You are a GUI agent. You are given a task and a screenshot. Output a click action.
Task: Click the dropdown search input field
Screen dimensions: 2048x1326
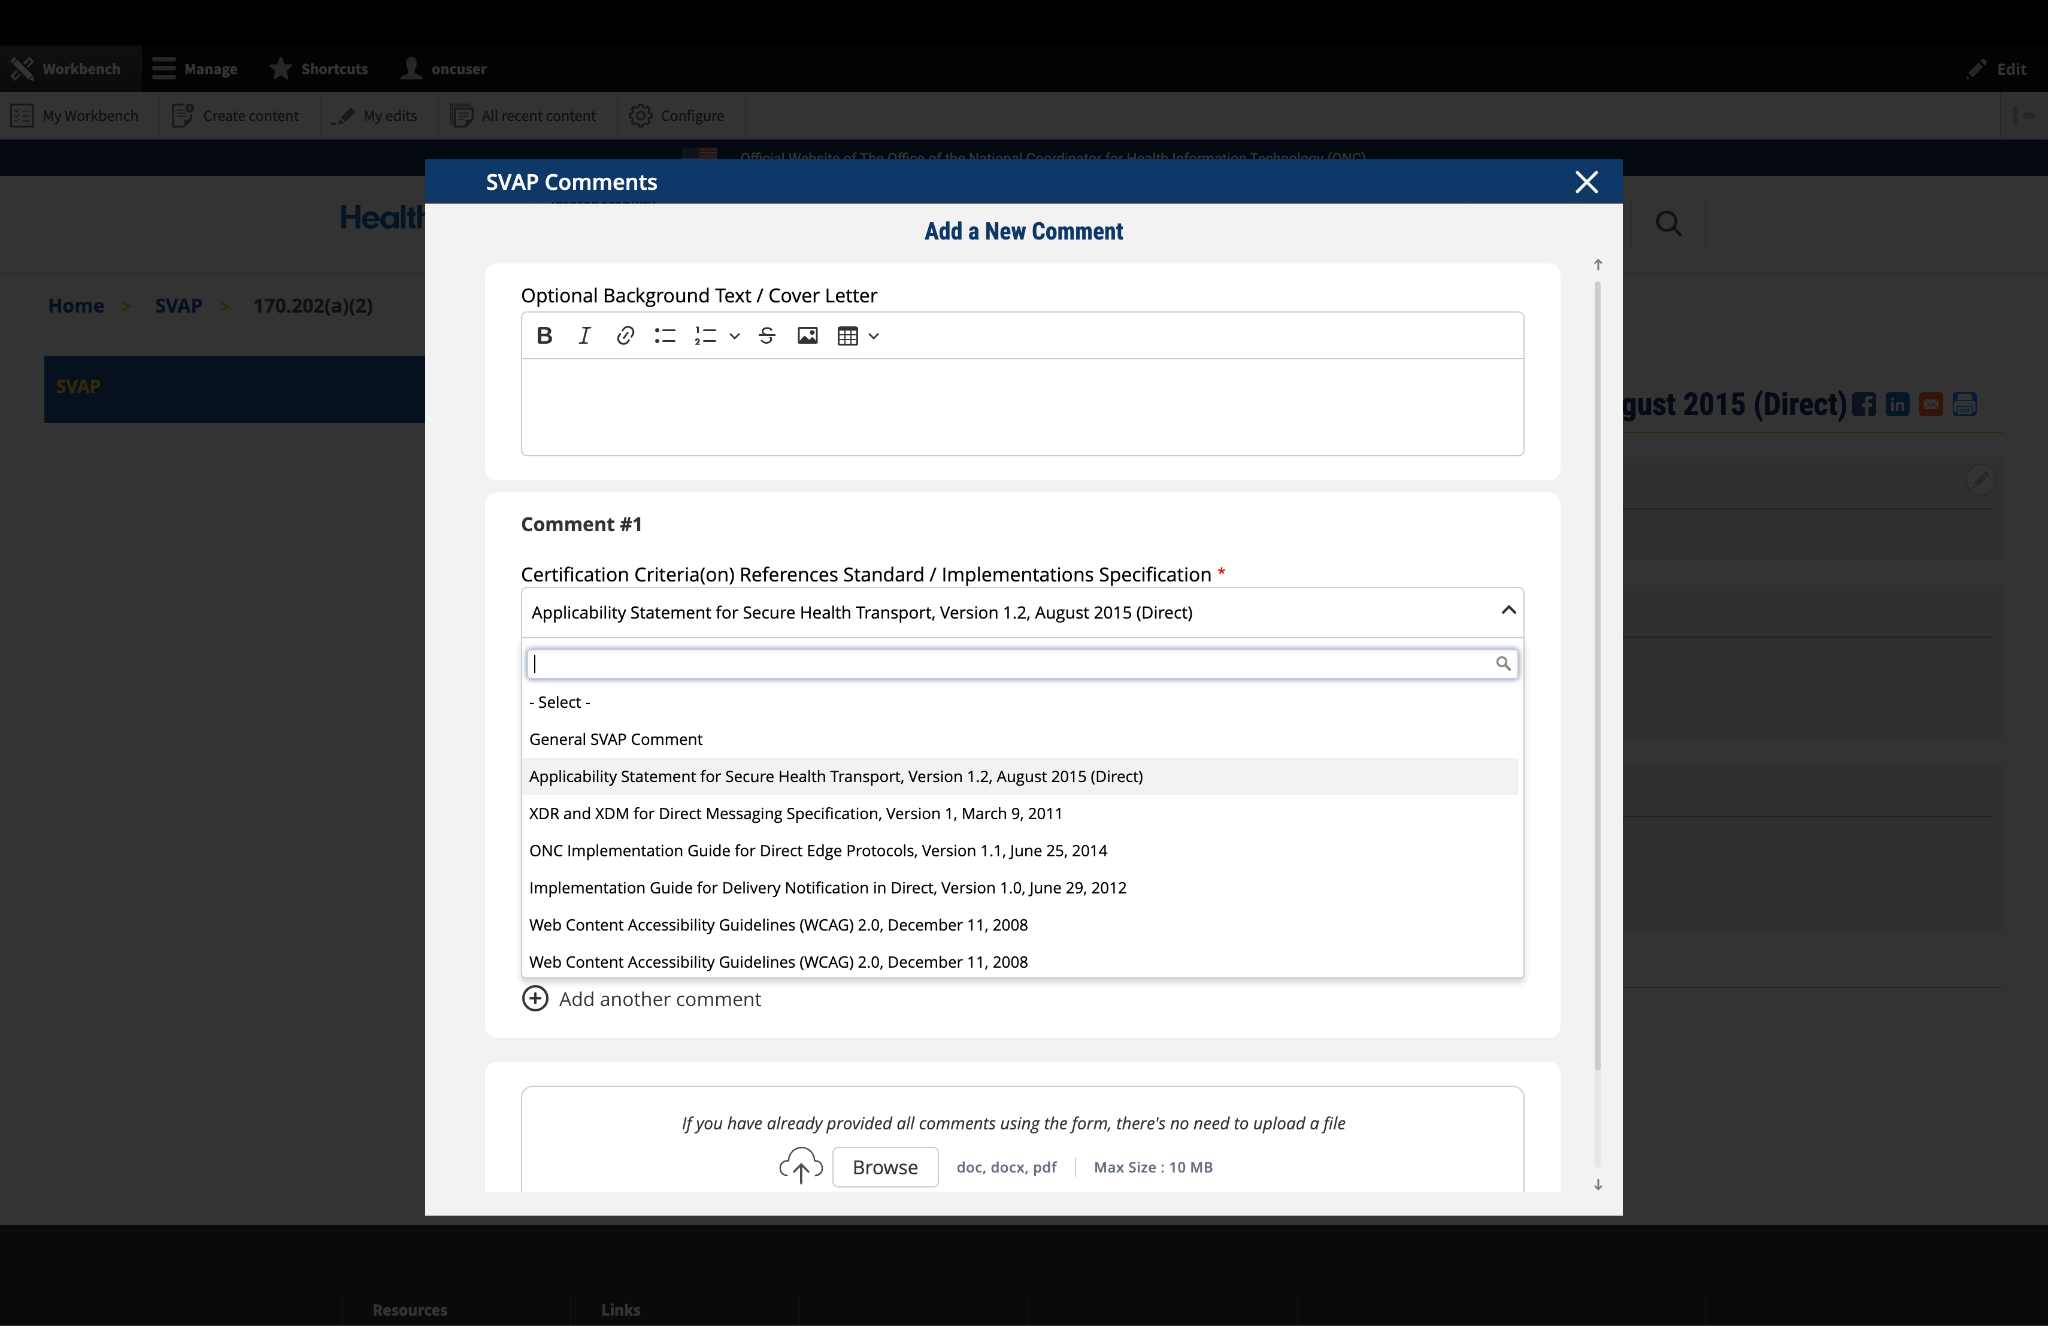(x=1010, y=663)
